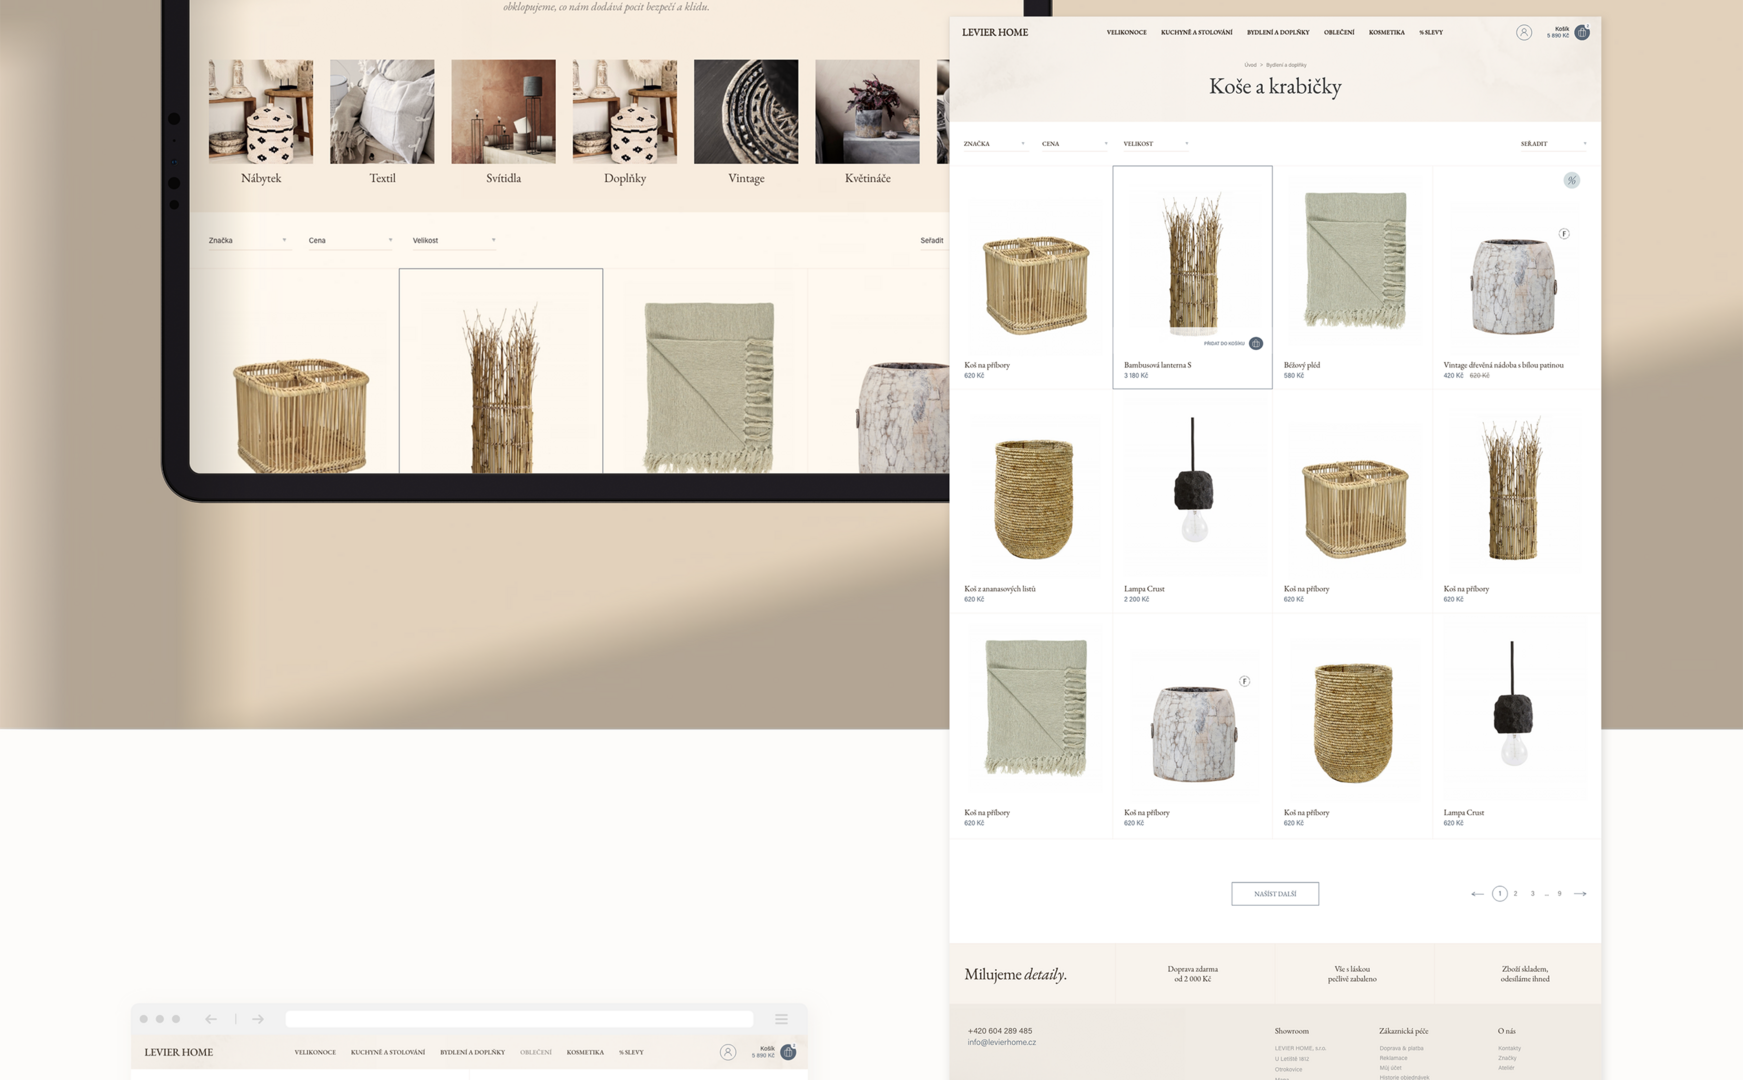Image resolution: width=1743 pixels, height=1080 pixels.
Task: Open the user account icon in the top-right page header
Action: [x=1523, y=33]
